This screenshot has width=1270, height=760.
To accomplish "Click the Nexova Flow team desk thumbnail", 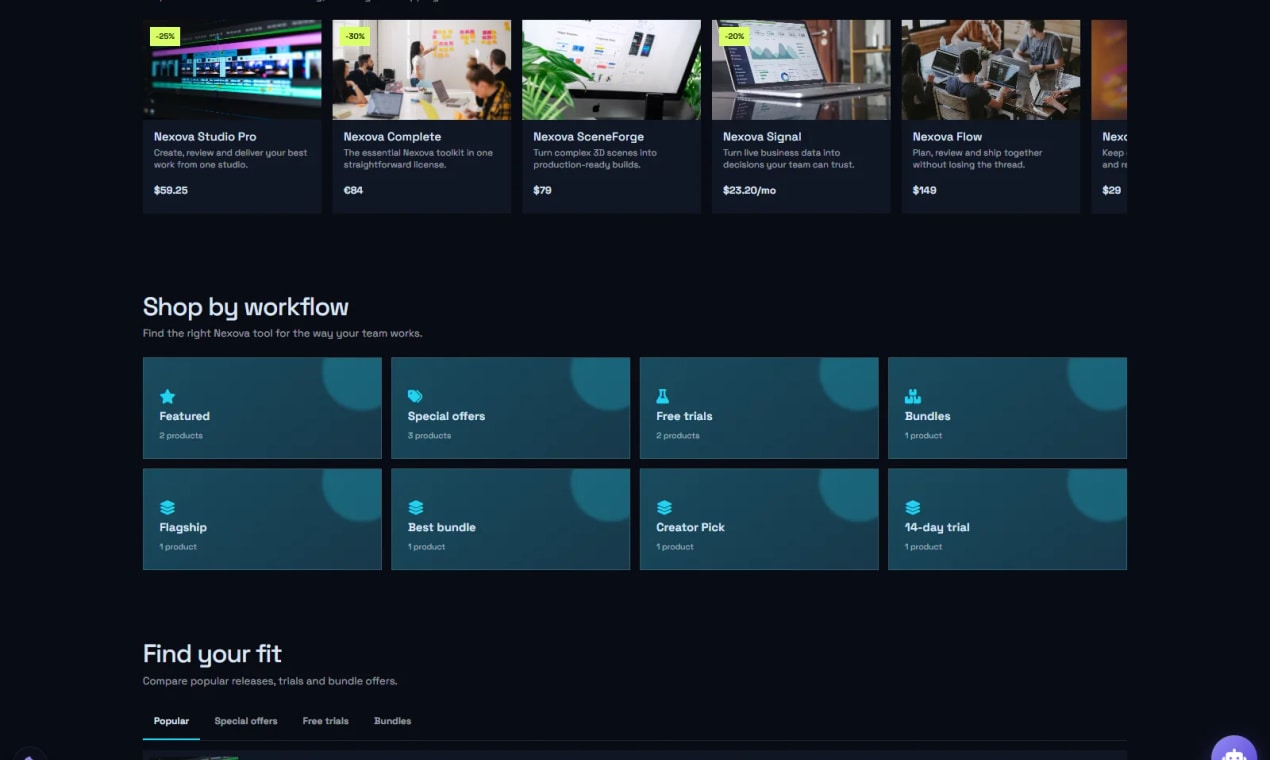I will click(991, 70).
